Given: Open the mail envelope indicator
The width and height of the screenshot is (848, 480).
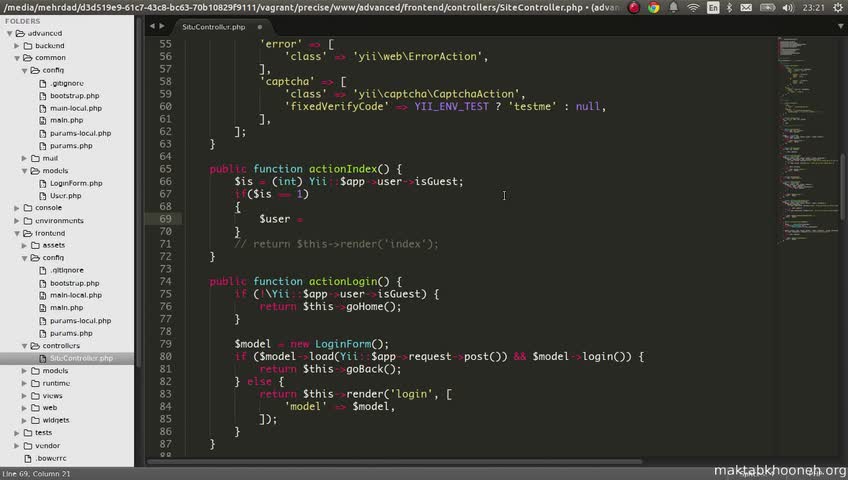Looking at the screenshot, I should point(746,8).
